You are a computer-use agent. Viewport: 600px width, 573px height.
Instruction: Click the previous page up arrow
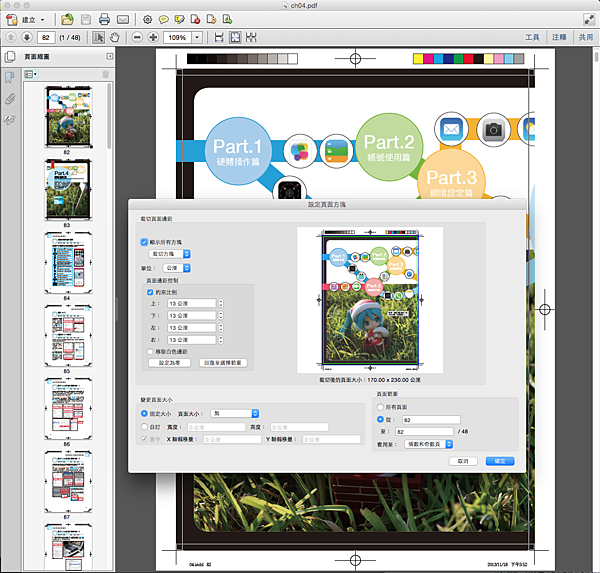point(10,37)
